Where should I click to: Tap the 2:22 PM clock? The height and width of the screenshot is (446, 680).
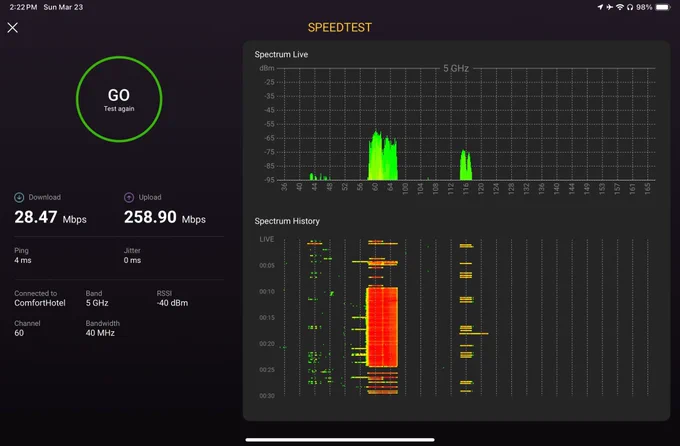[x=23, y=7]
